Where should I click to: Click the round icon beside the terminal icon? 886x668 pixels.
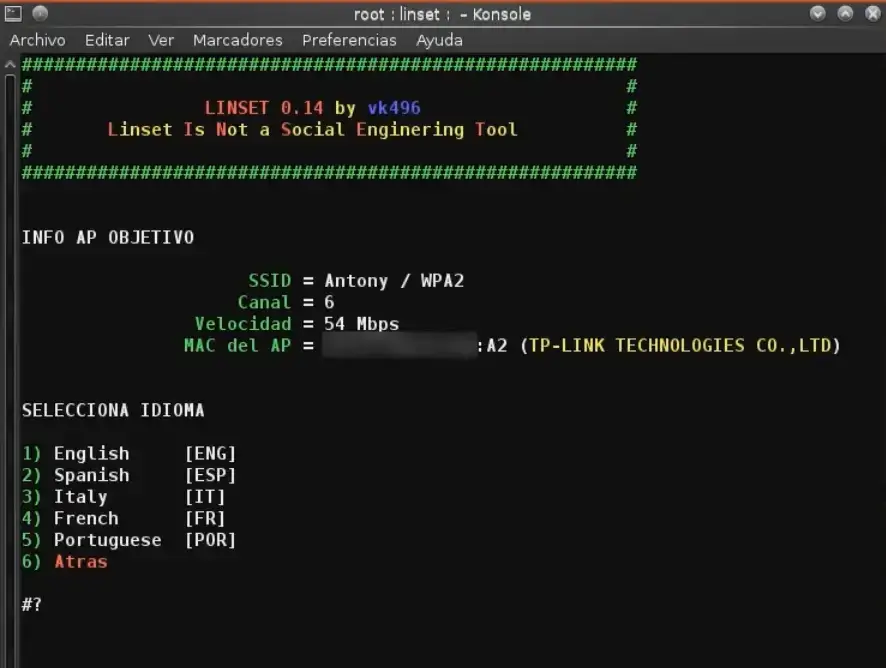[38, 14]
